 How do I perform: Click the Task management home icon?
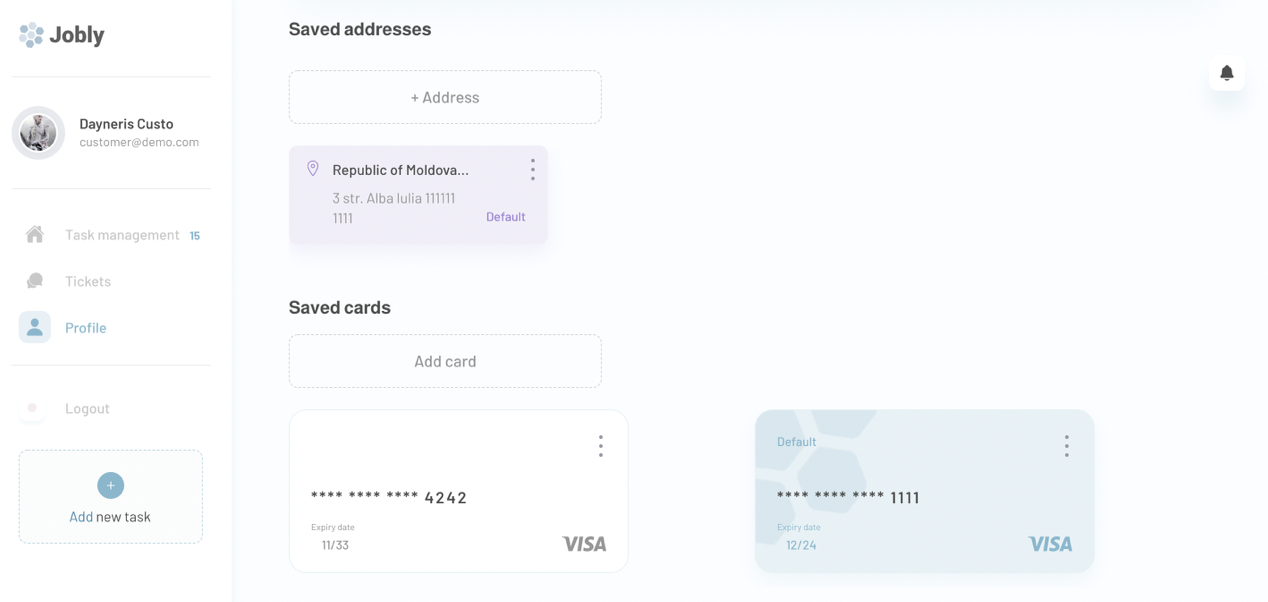click(x=35, y=235)
